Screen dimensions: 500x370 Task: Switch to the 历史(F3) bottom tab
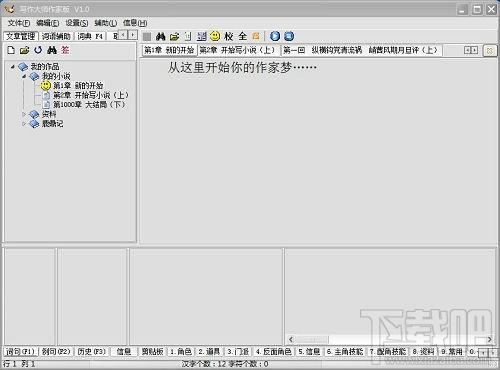(x=91, y=352)
